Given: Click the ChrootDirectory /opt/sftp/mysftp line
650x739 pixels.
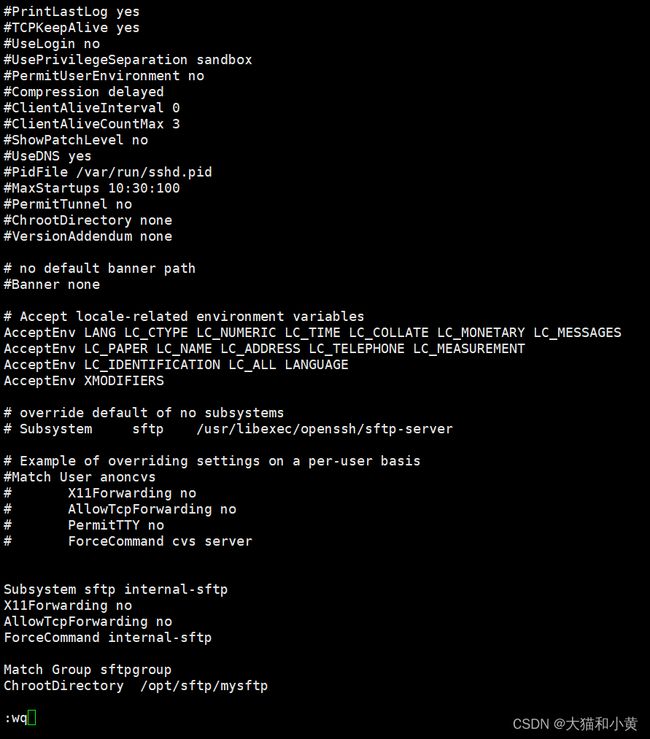Looking at the screenshot, I should (x=136, y=686).
